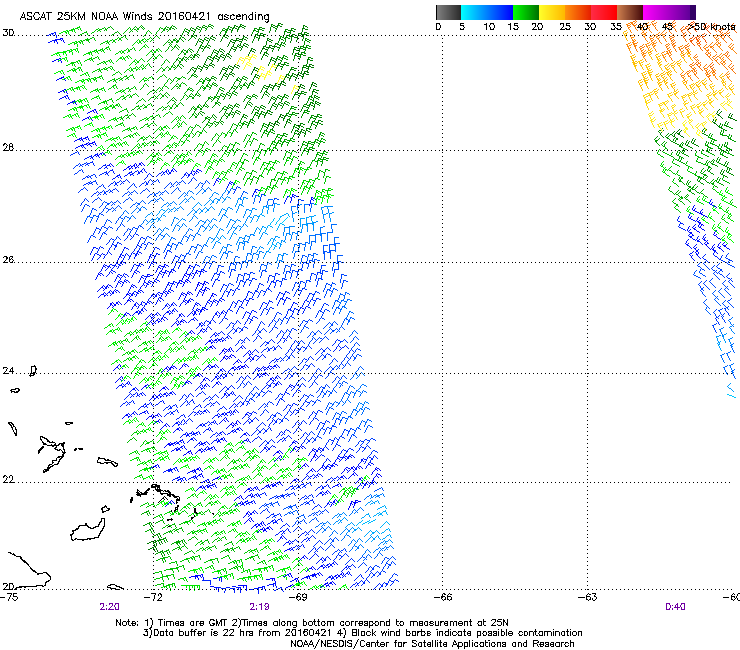
Task: Click the legend label 25
Action: pos(565,27)
